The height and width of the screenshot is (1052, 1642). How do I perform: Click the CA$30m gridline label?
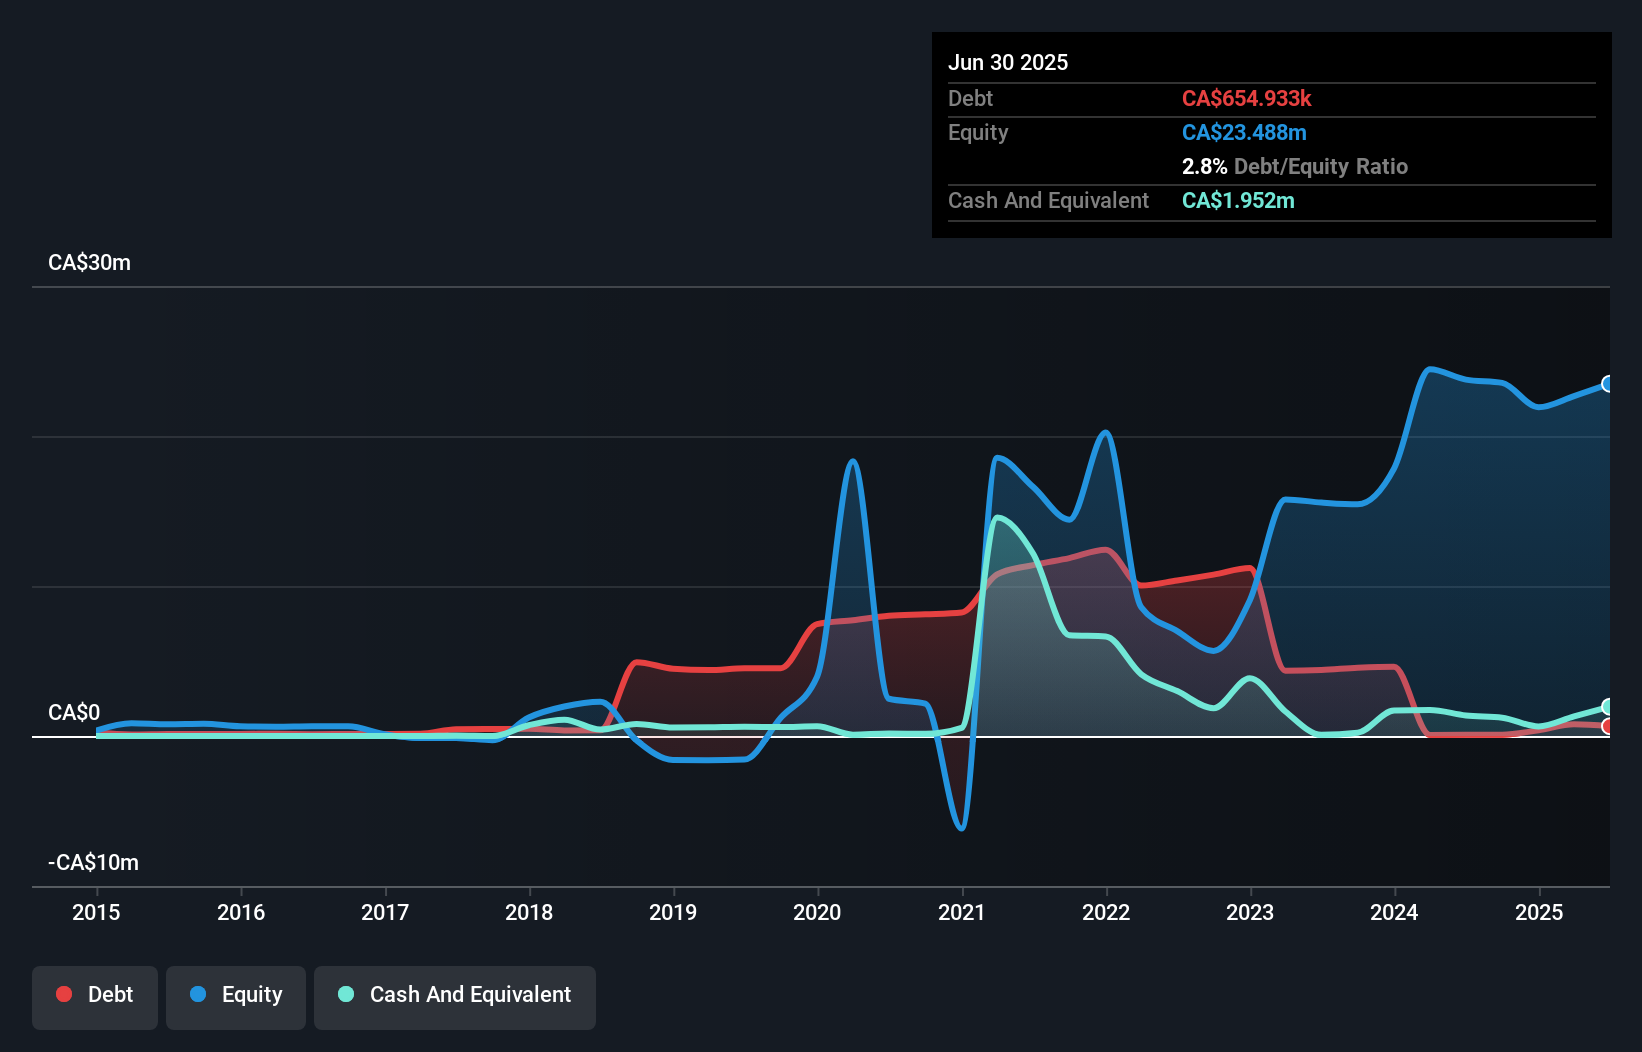coord(89,262)
